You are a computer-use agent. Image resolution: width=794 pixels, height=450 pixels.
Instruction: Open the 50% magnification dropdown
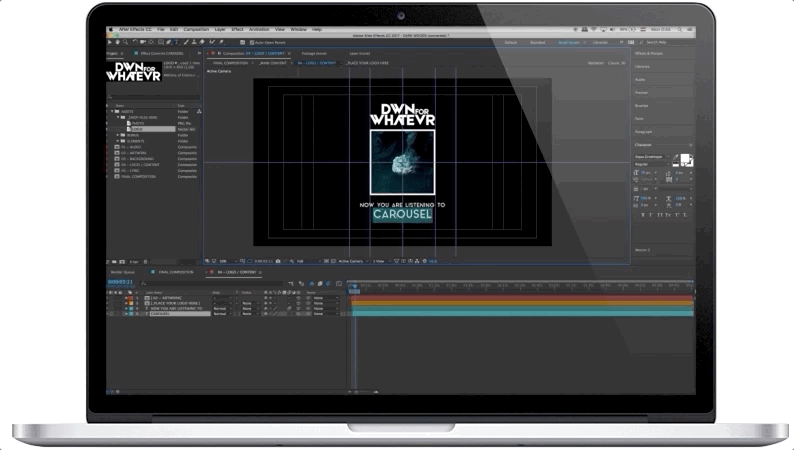coord(228,261)
